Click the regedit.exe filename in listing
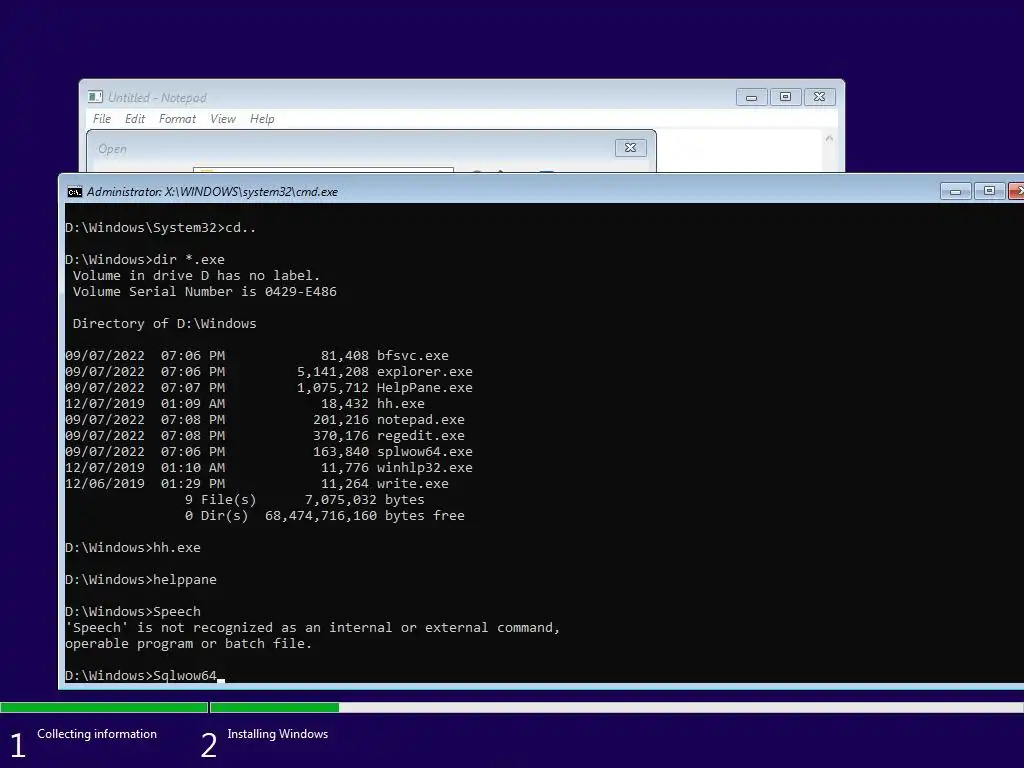1024x768 pixels. pyautogui.click(x=421, y=436)
